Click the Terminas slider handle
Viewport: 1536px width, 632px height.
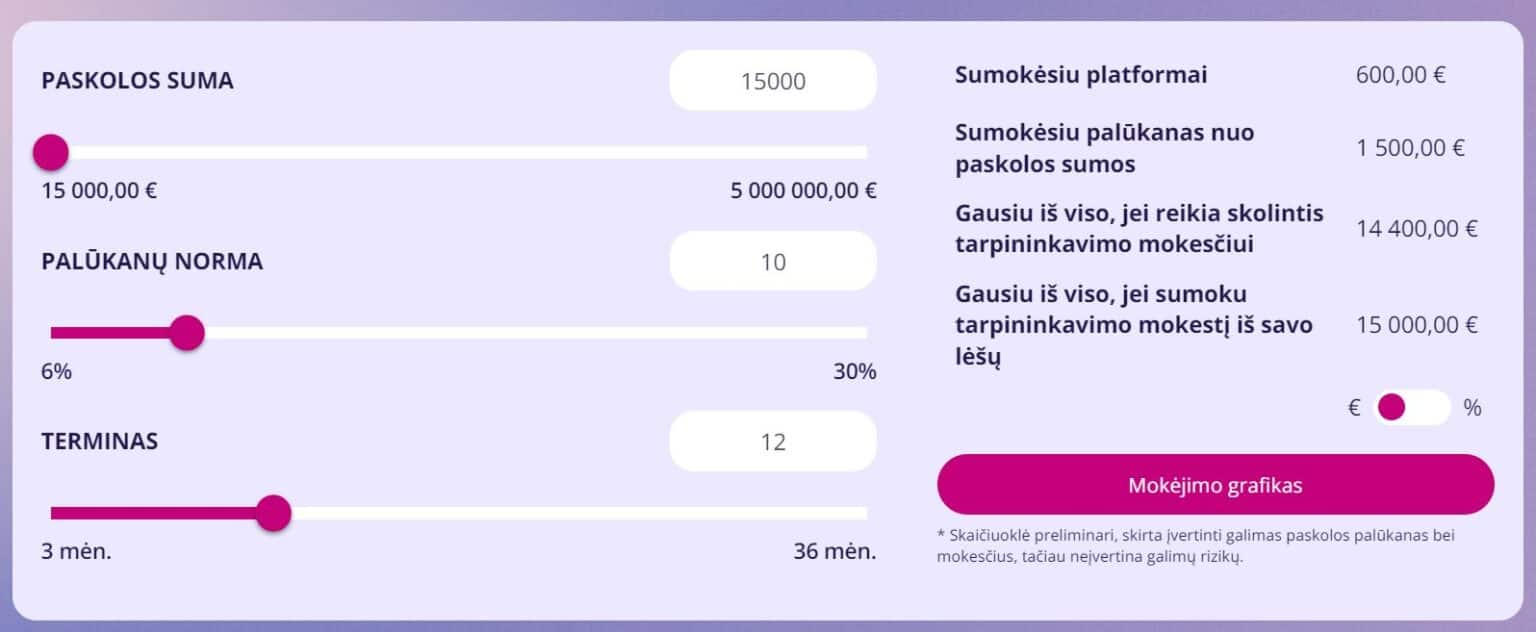273,513
